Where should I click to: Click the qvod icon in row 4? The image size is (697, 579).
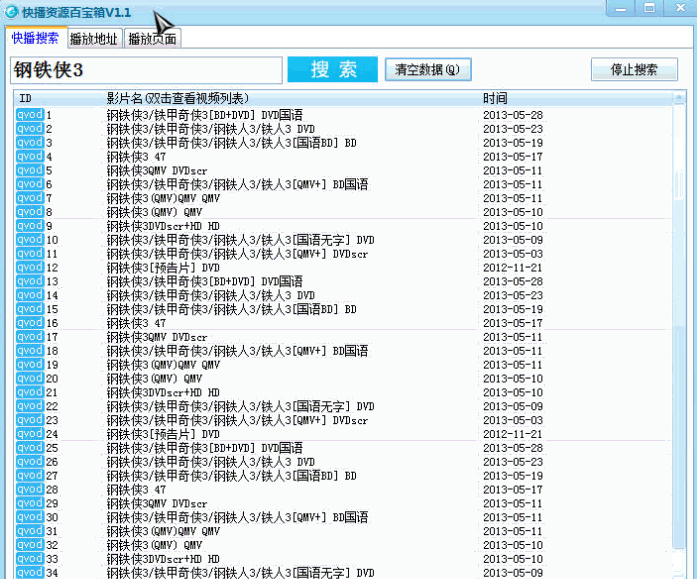coord(30,156)
